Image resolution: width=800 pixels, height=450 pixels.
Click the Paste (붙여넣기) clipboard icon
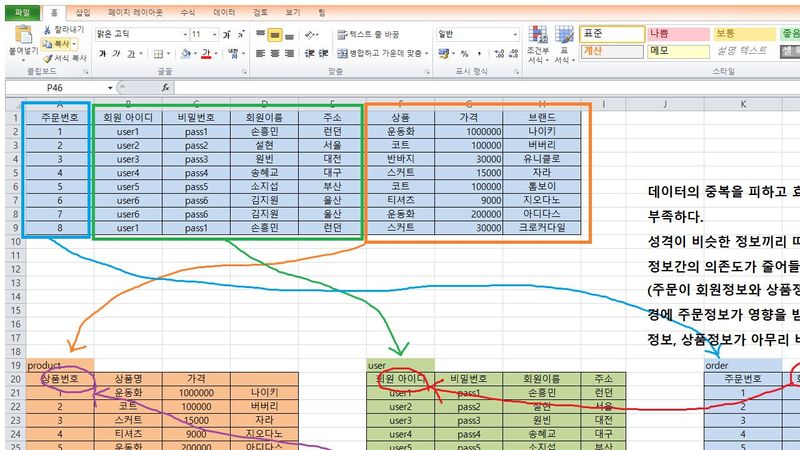pyautogui.click(x=23, y=35)
